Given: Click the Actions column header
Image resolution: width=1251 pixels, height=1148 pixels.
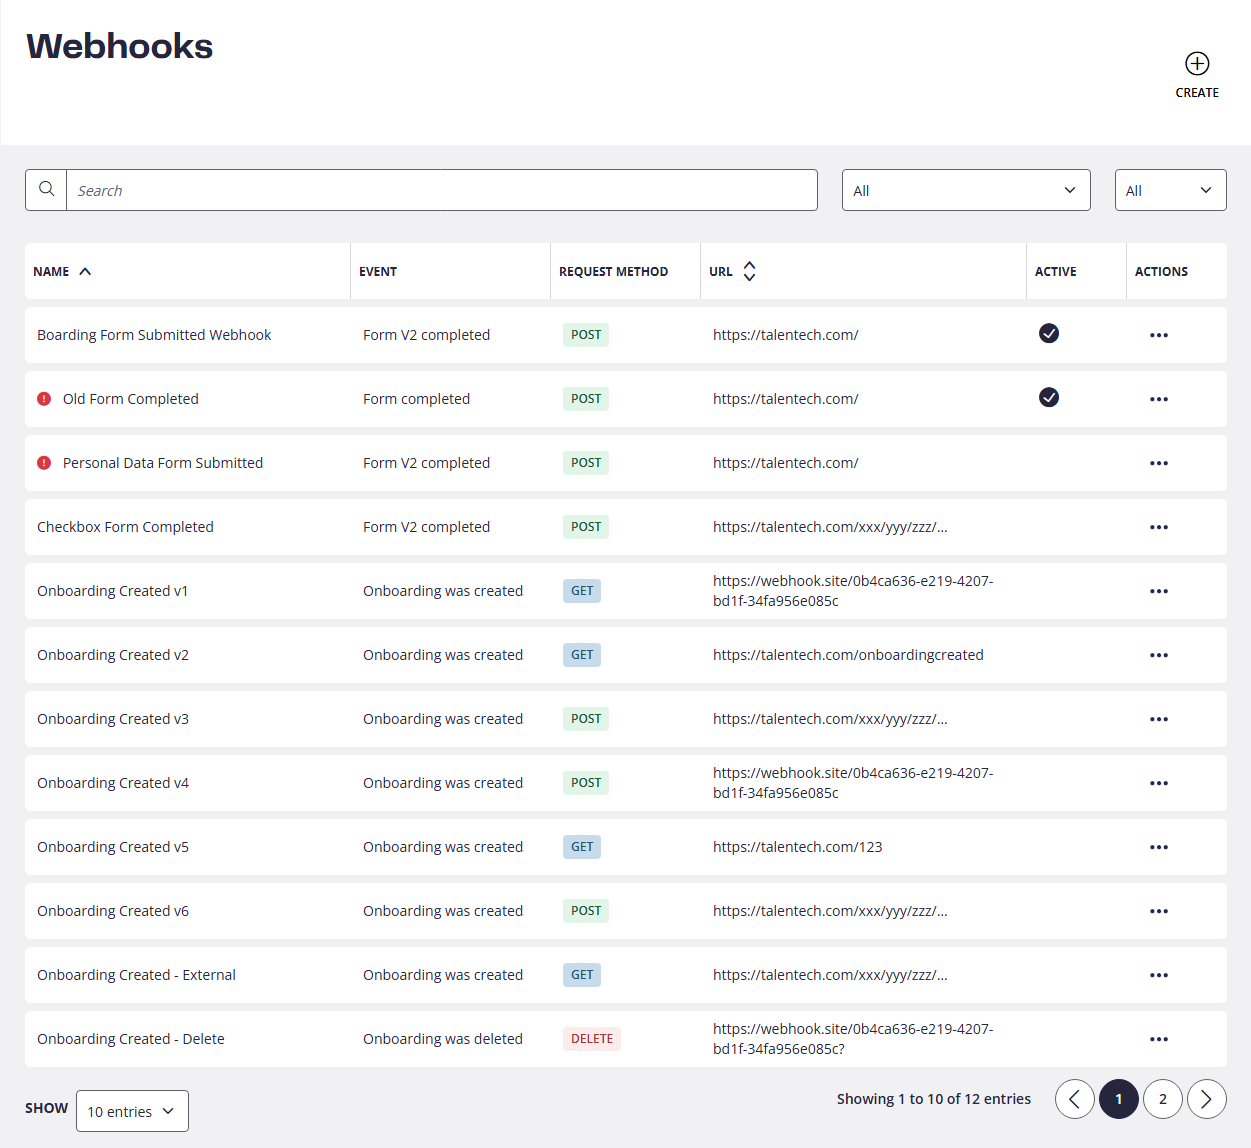Looking at the screenshot, I should (x=1161, y=271).
